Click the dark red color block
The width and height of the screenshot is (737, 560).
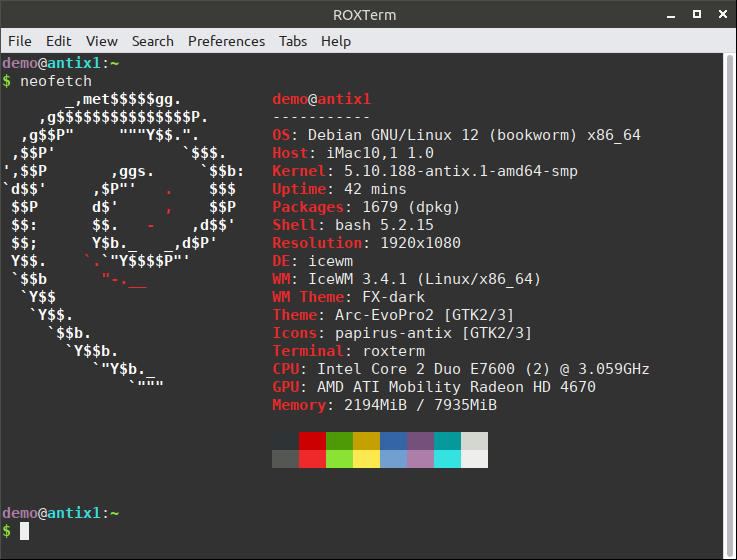coord(312,441)
